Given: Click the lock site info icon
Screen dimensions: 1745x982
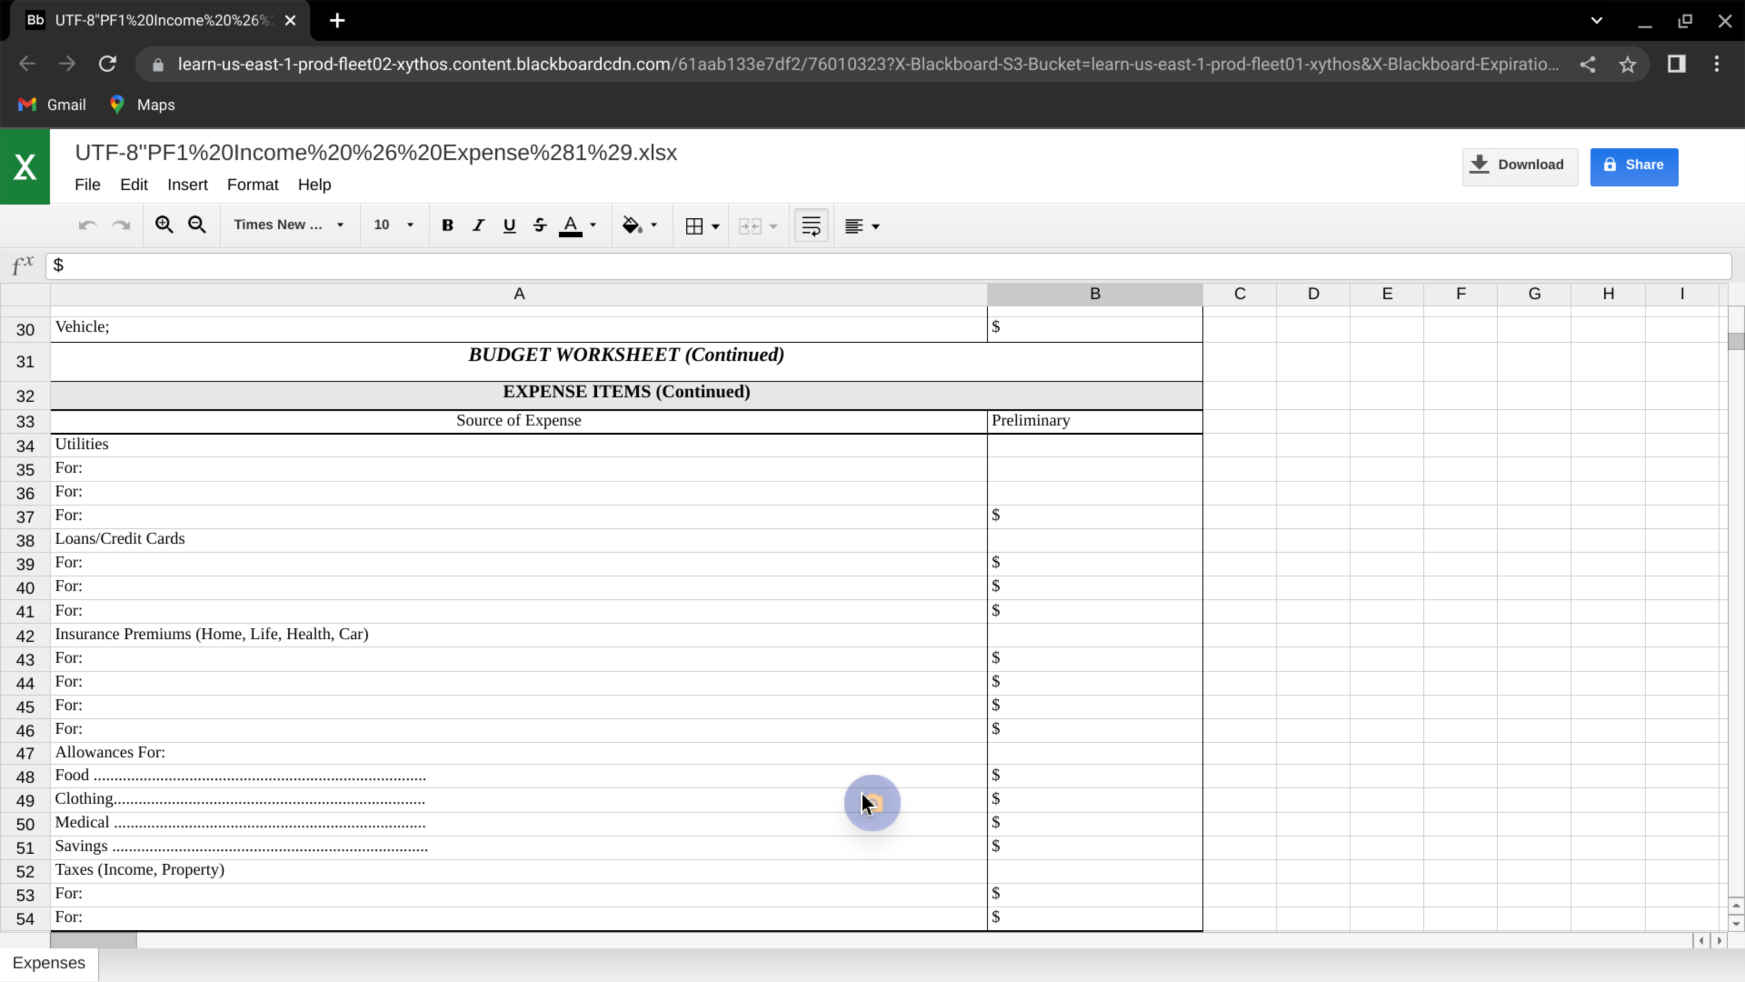Looking at the screenshot, I should (x=157, y=65).
